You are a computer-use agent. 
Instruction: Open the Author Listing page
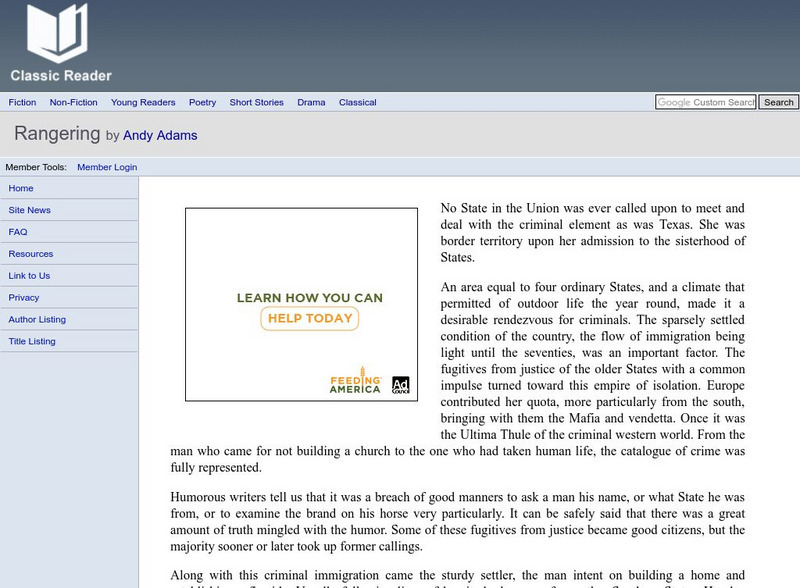(37, 320)
